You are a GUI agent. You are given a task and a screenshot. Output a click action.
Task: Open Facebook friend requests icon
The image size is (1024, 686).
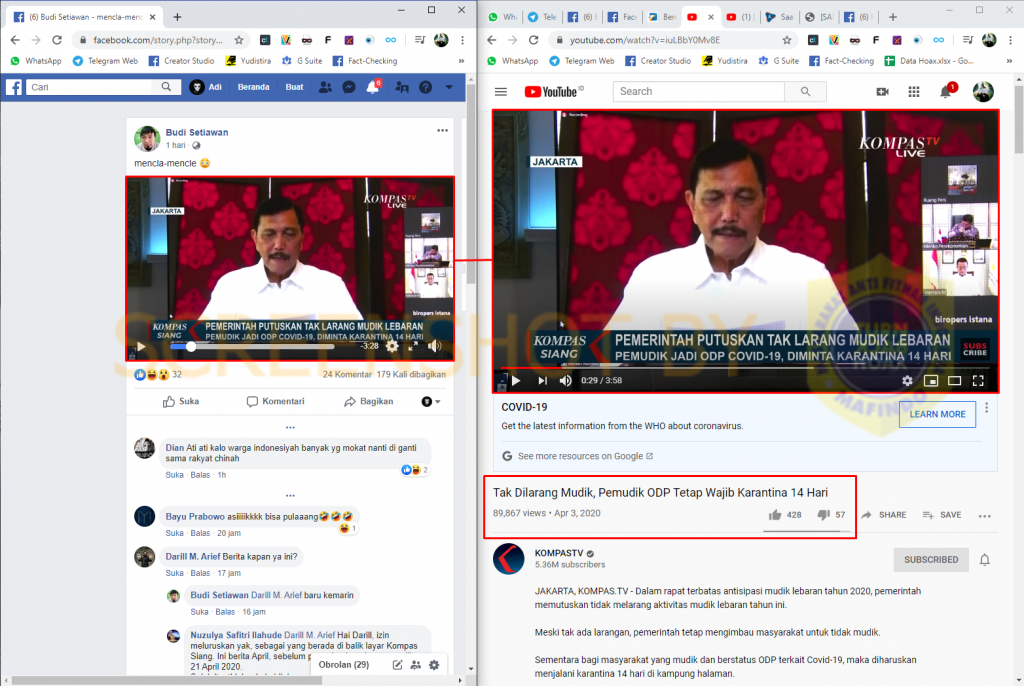(x=324, y=87)
